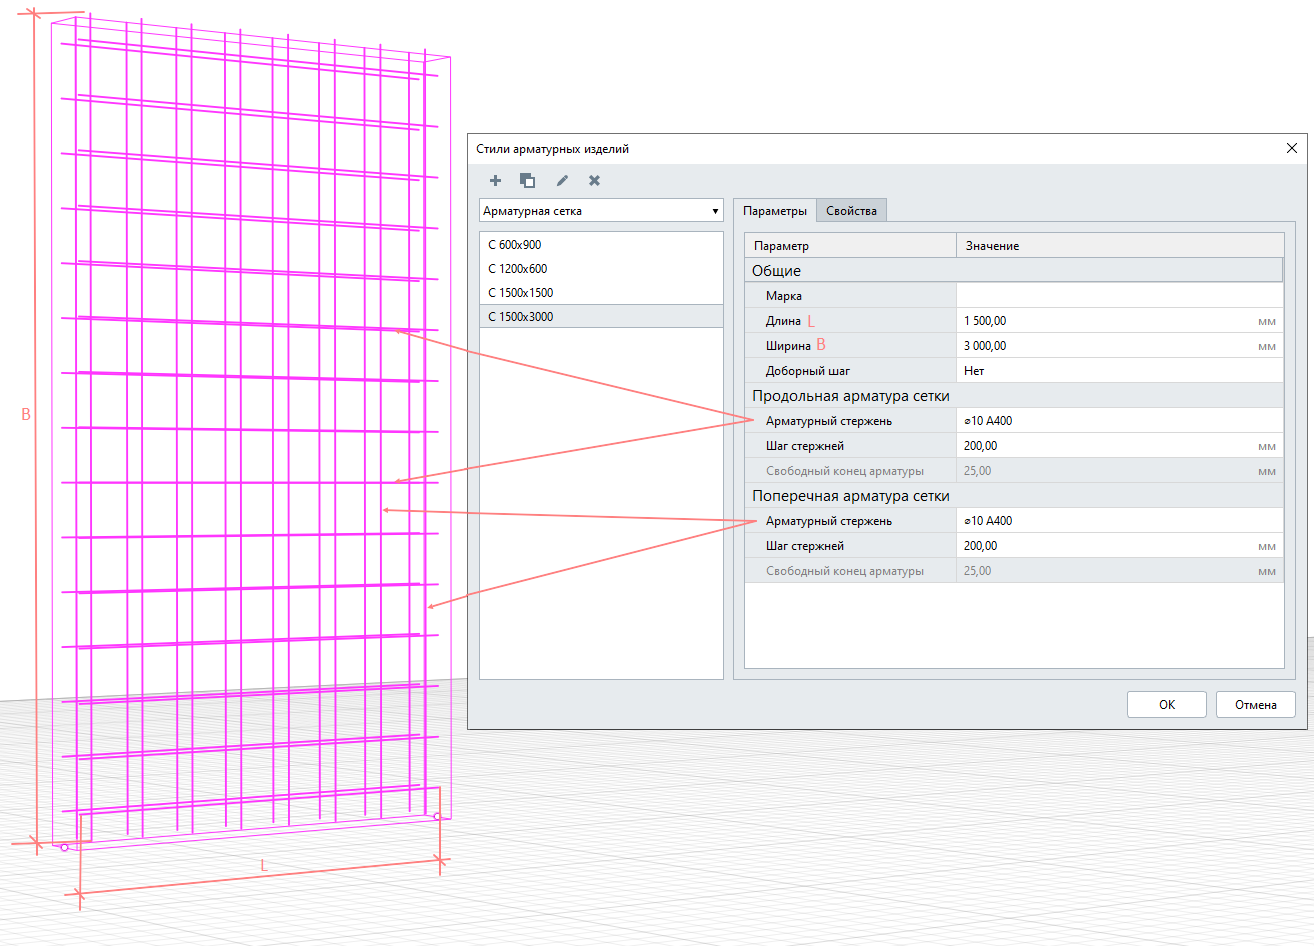
Task: Click the Ширина value field 3 000,00
Action: 1105,346
